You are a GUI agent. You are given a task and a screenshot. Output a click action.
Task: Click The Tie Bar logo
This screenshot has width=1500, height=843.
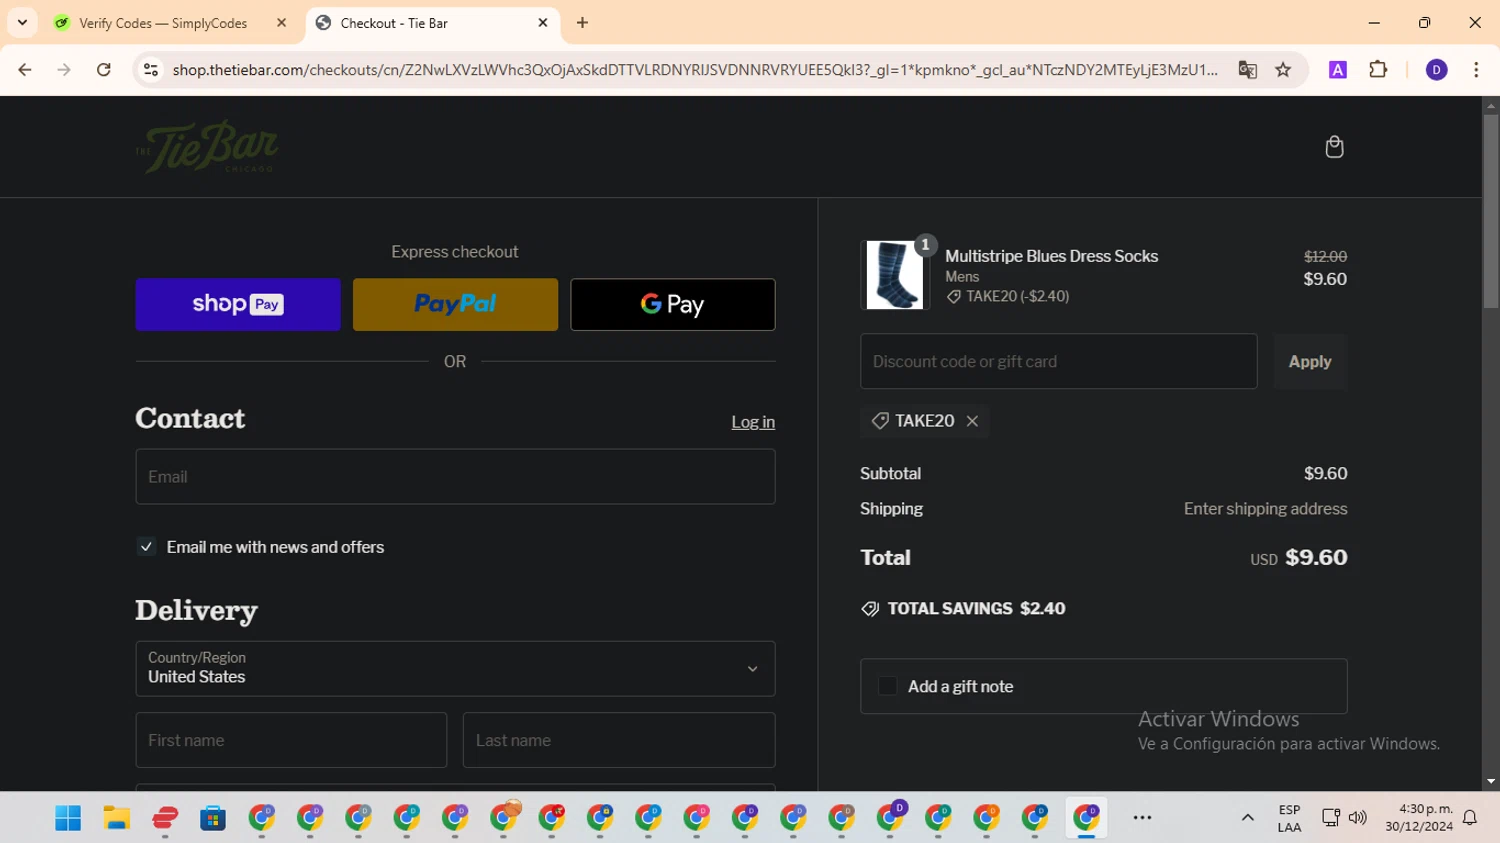coord(207,147)
